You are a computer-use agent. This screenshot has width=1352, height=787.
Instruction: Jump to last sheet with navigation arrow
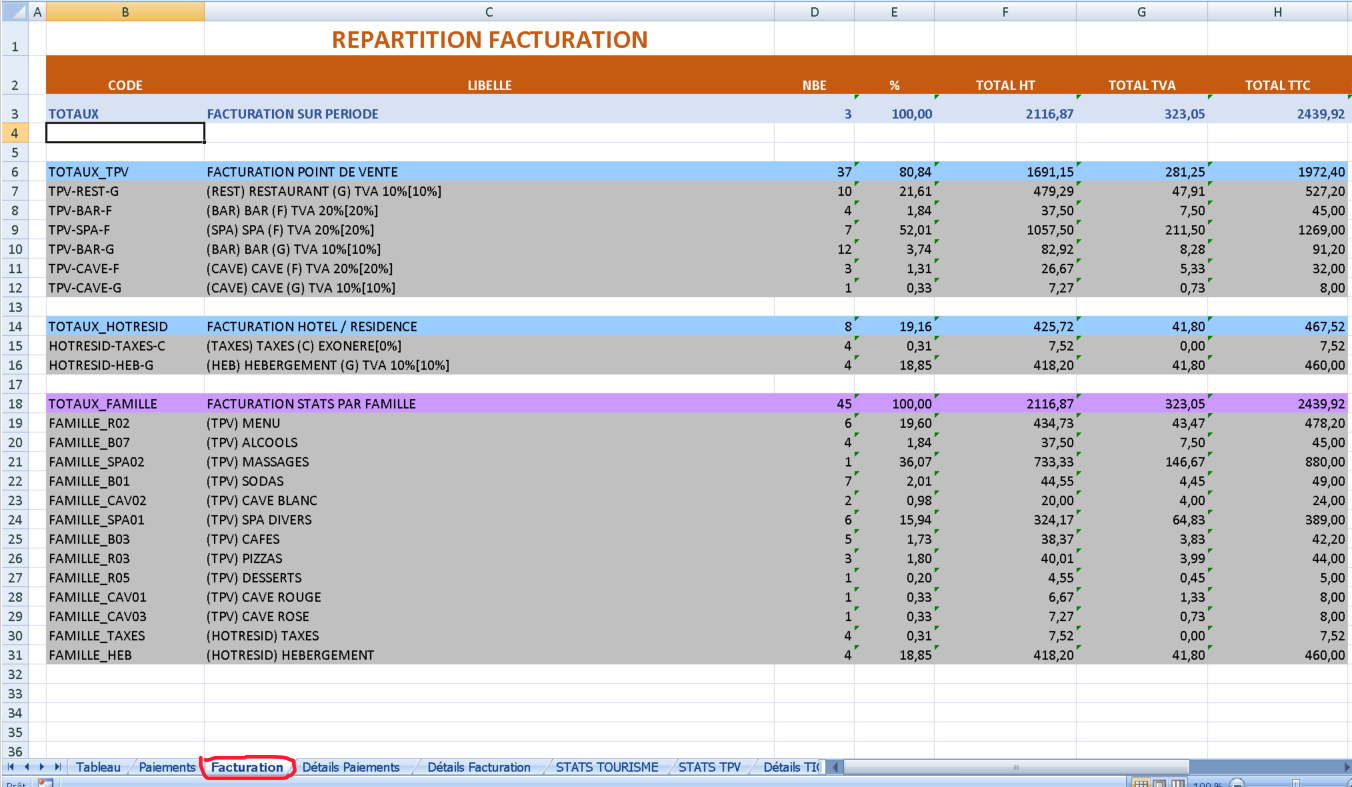click(58, 767)
